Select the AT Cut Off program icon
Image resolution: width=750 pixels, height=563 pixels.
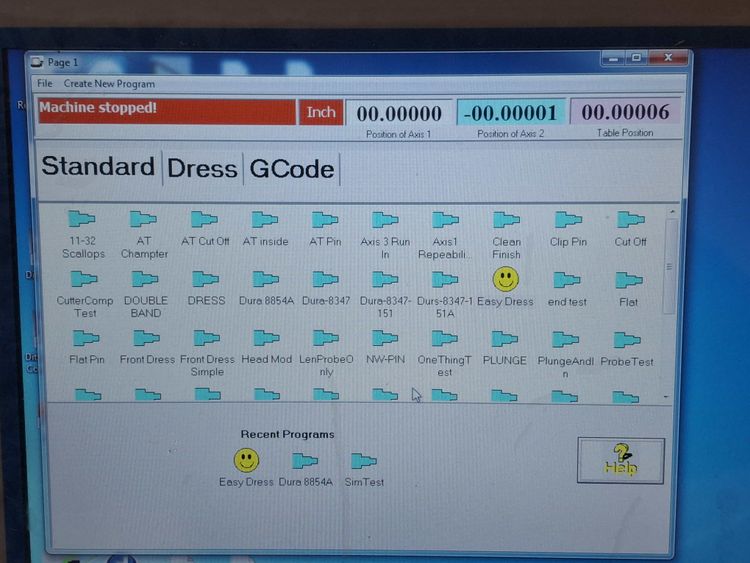205,221
